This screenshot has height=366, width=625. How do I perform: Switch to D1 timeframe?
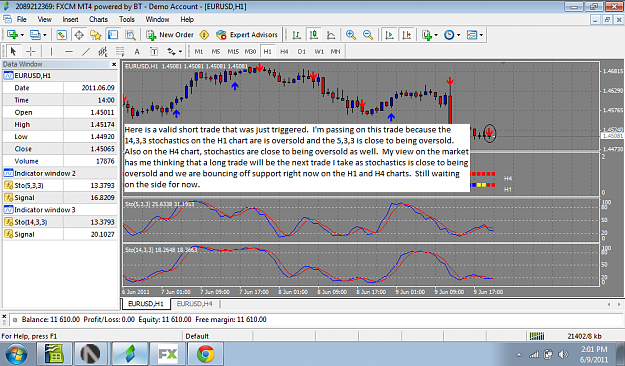point(301,51)
